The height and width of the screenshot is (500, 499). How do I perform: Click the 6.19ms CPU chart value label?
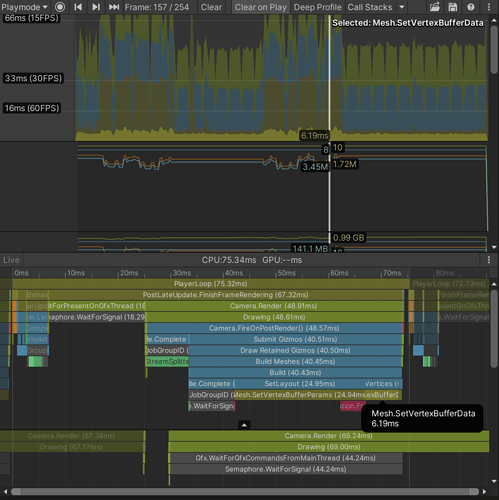(x=315, y=135)
